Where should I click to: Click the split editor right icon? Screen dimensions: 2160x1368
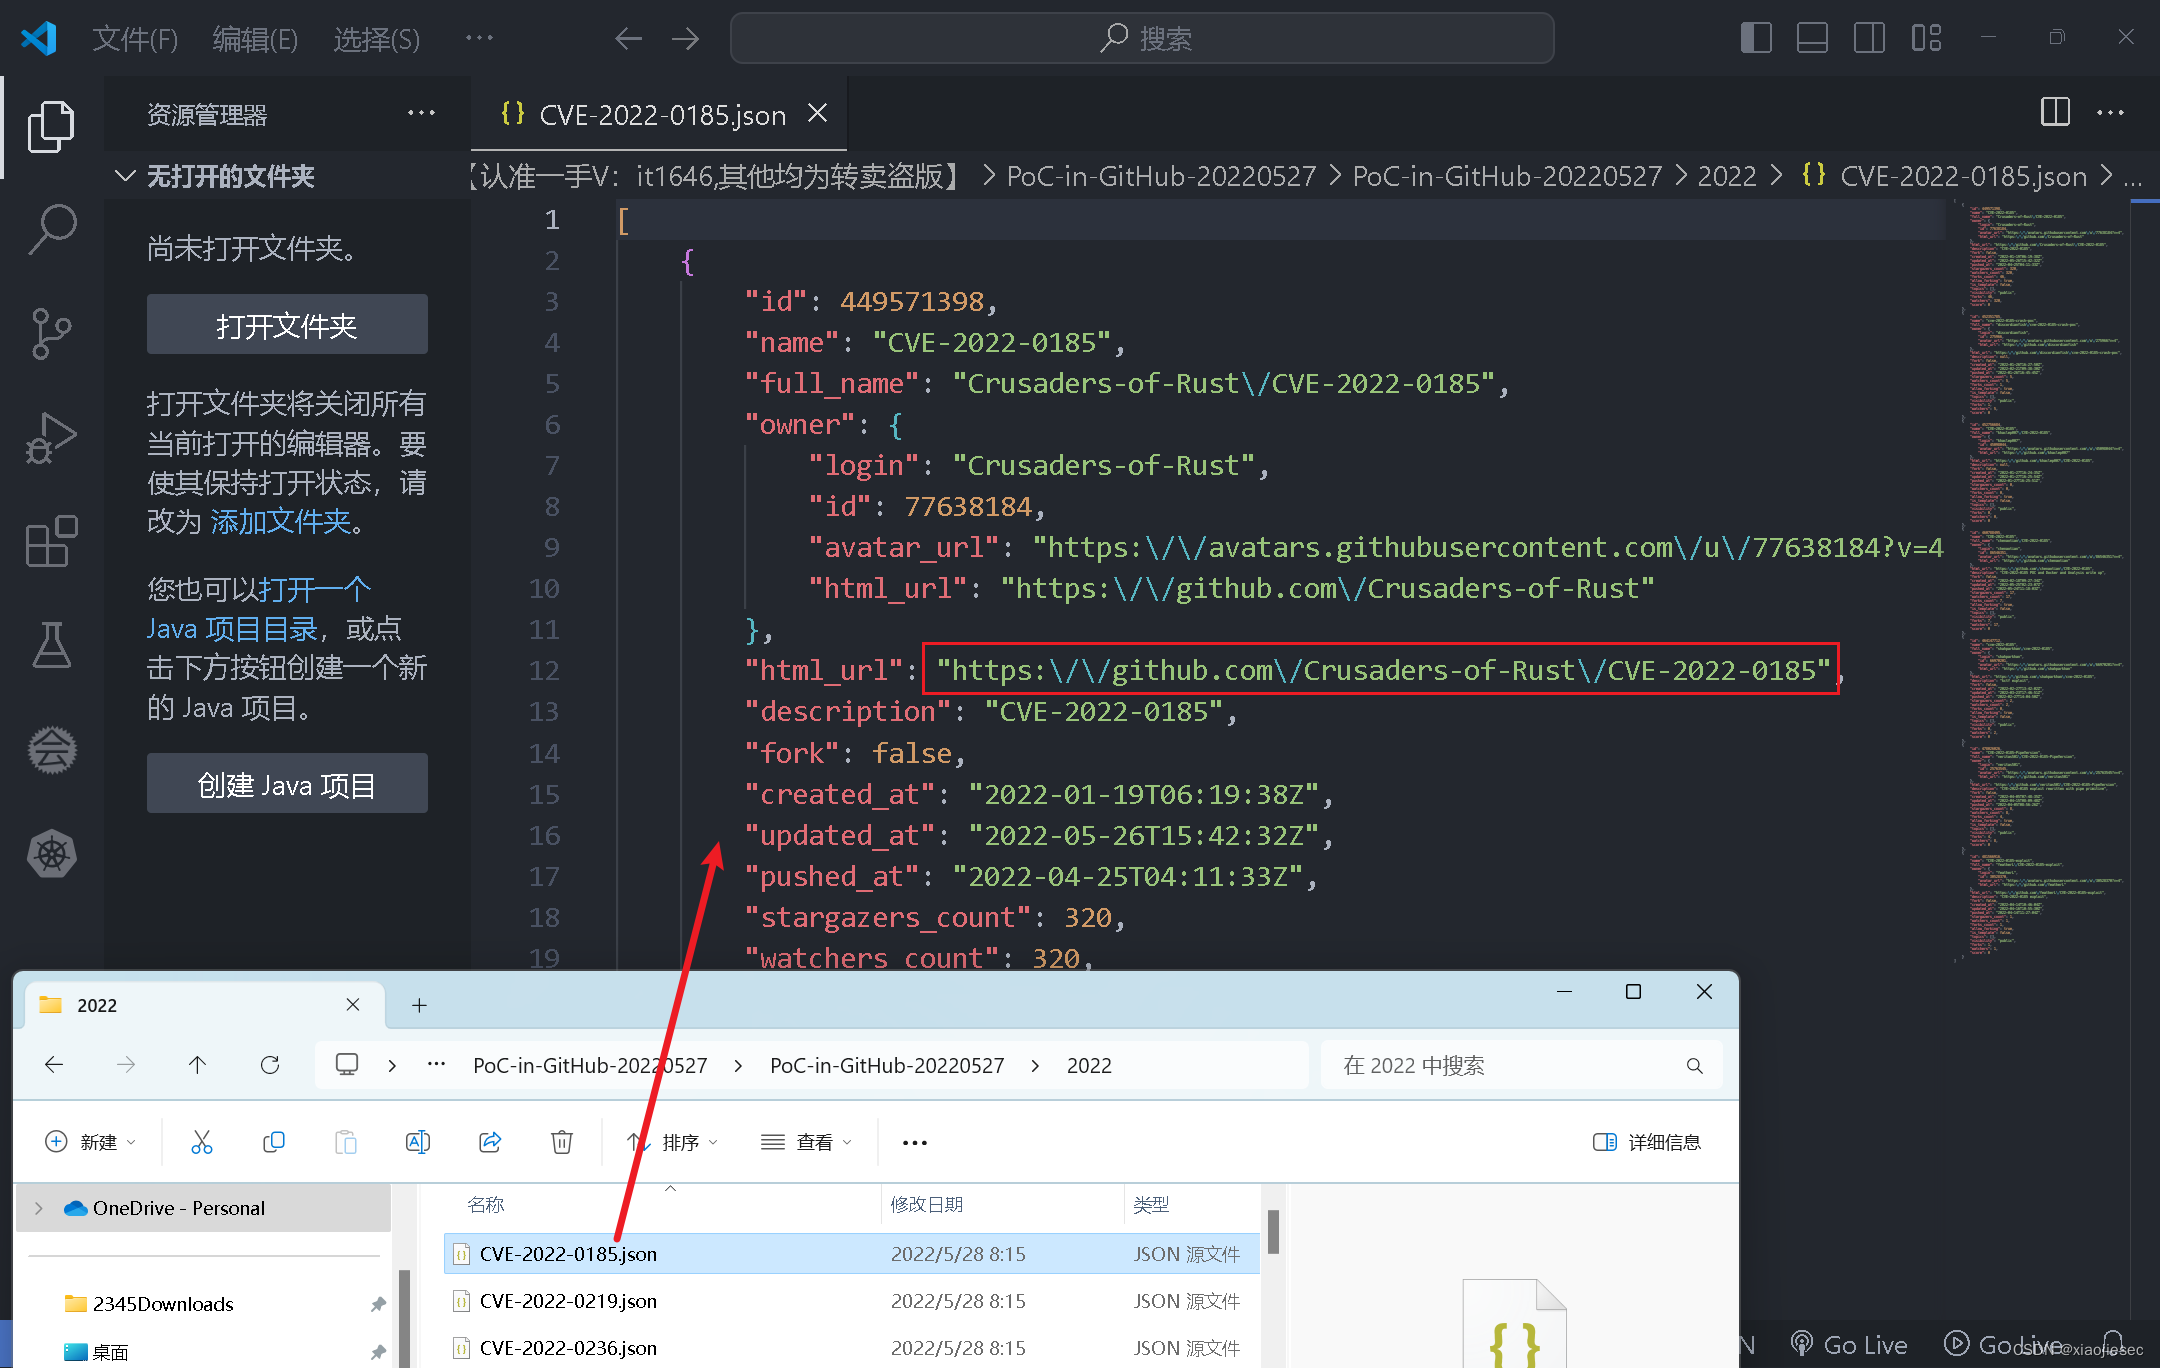click(x=2054, y=112)
